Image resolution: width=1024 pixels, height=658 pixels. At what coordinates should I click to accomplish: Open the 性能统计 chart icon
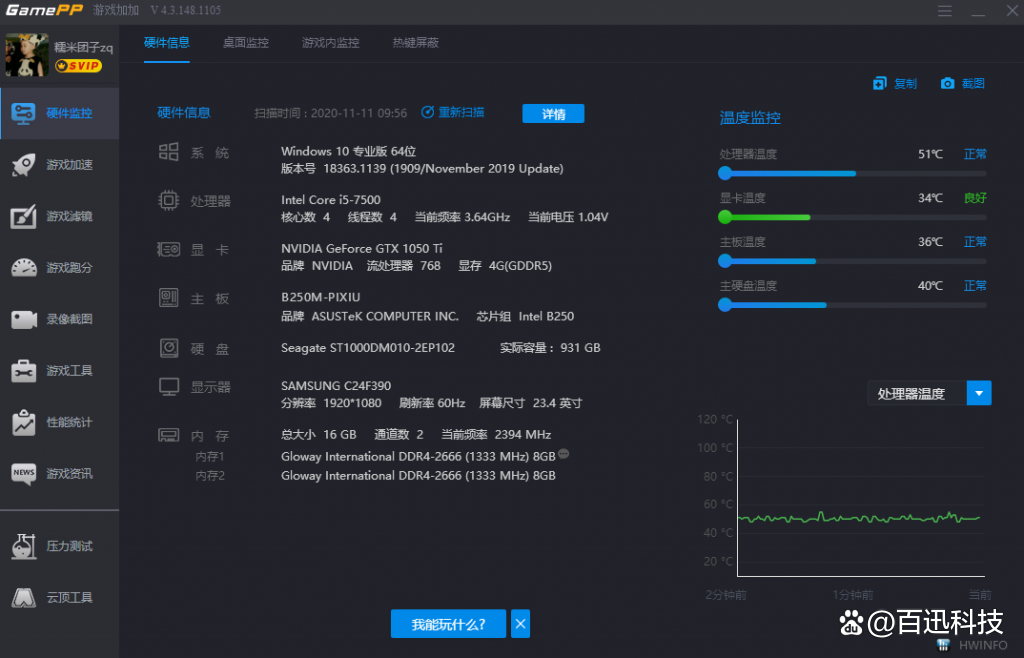coord(24,422)
